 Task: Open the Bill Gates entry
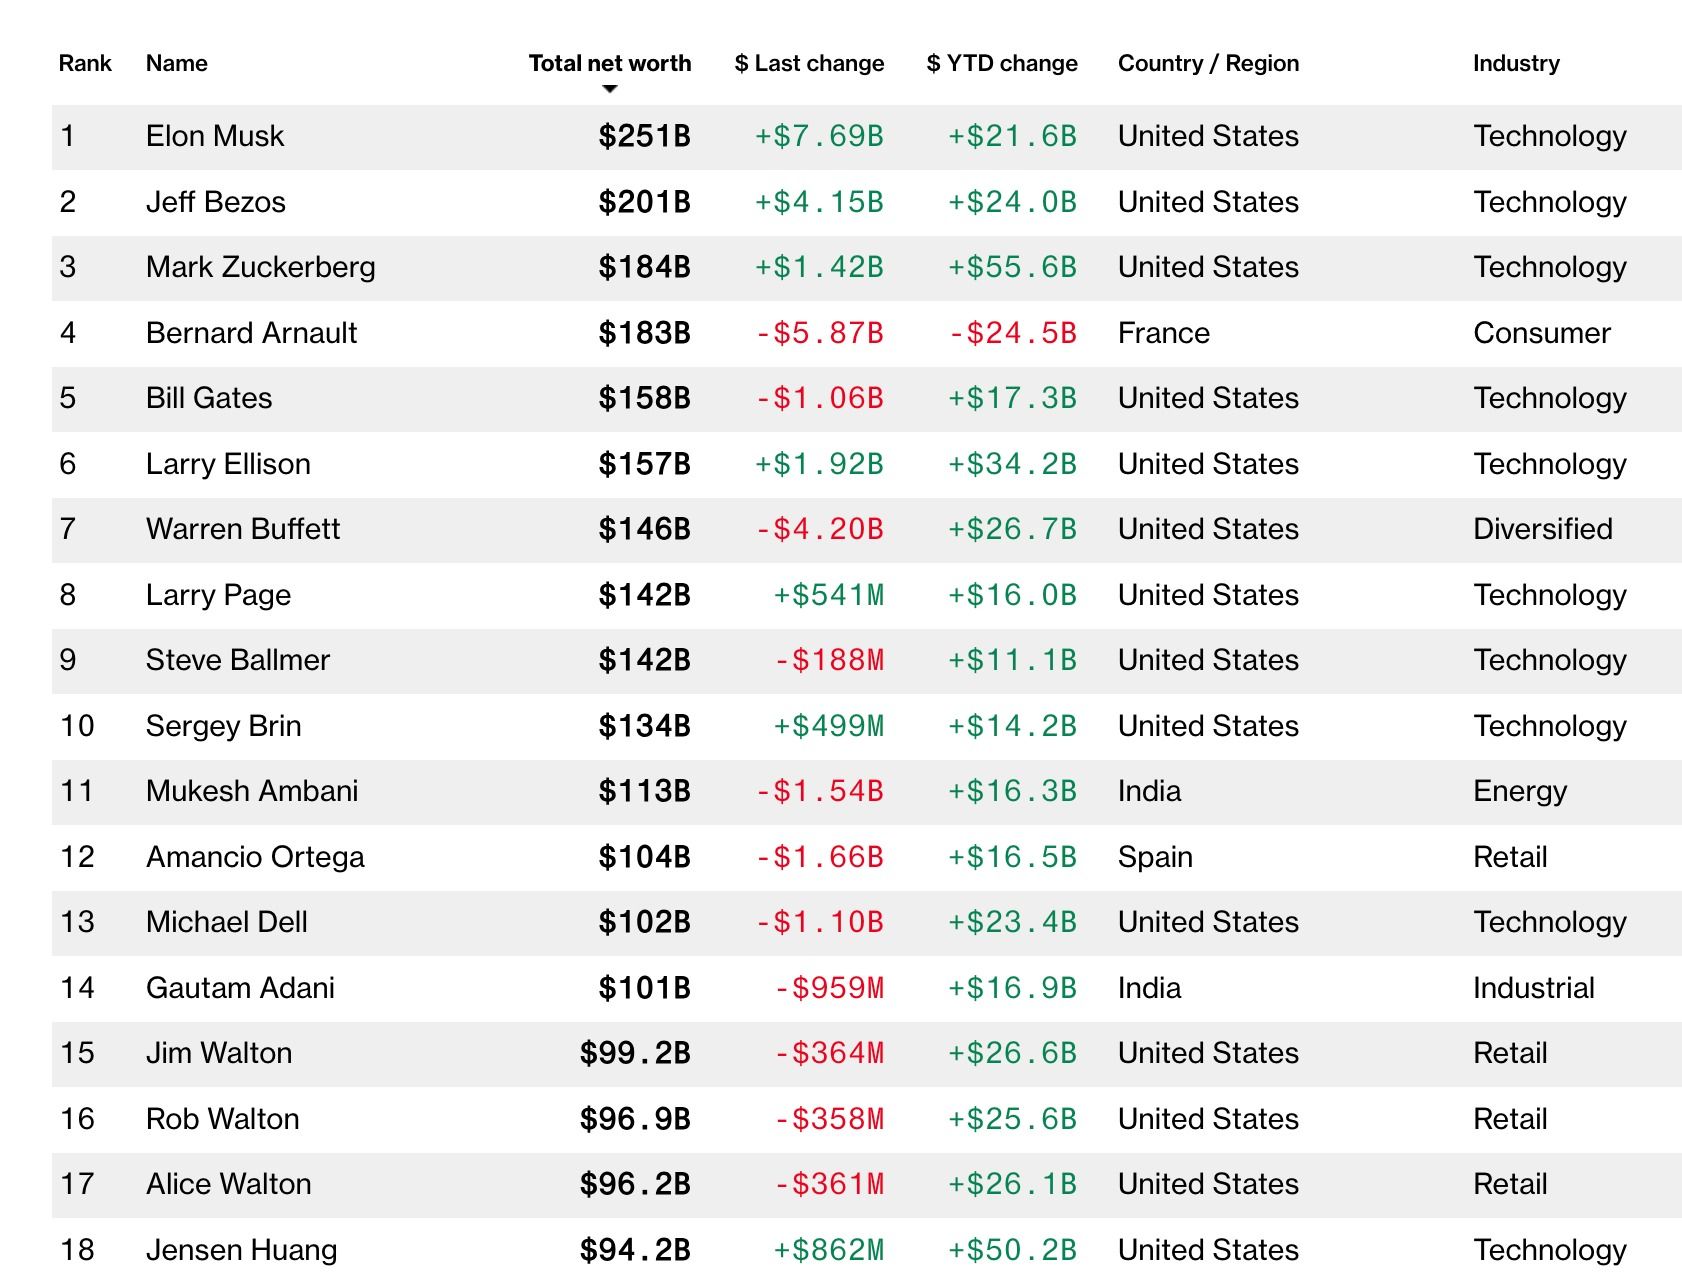coord(209,398)
